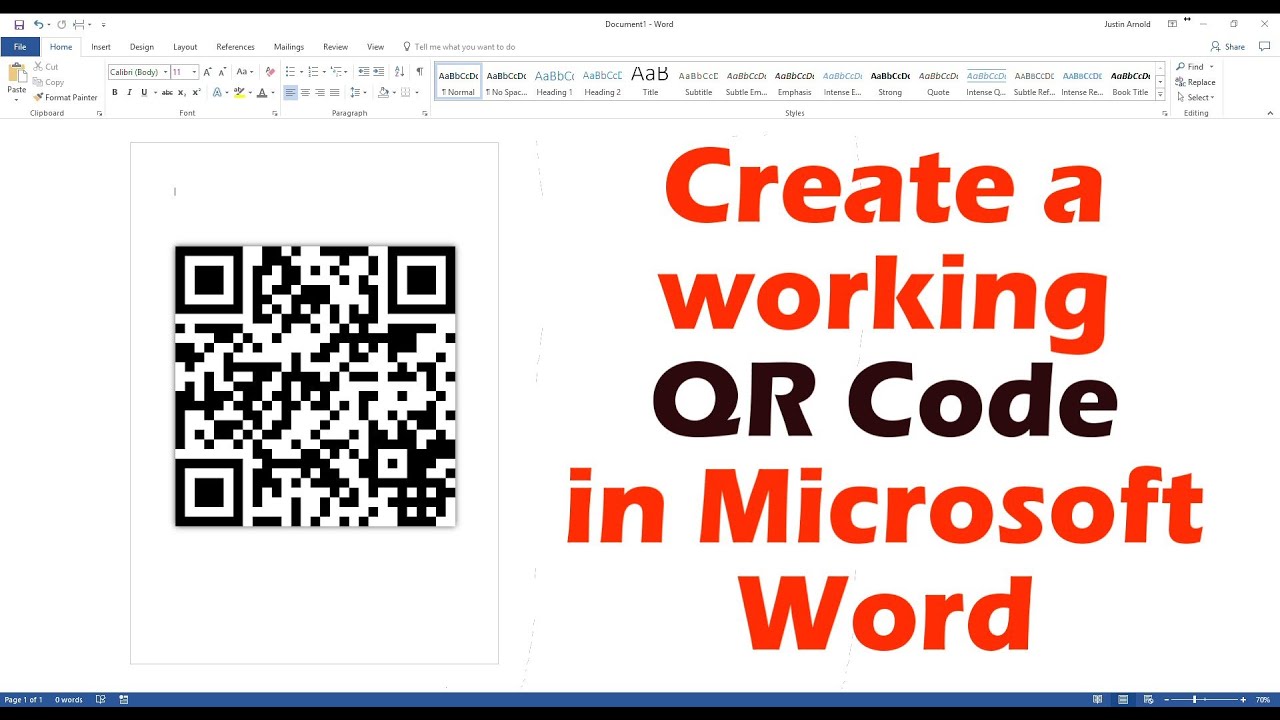
Task: Switch to the Design tab
Action: pos(142,47)
